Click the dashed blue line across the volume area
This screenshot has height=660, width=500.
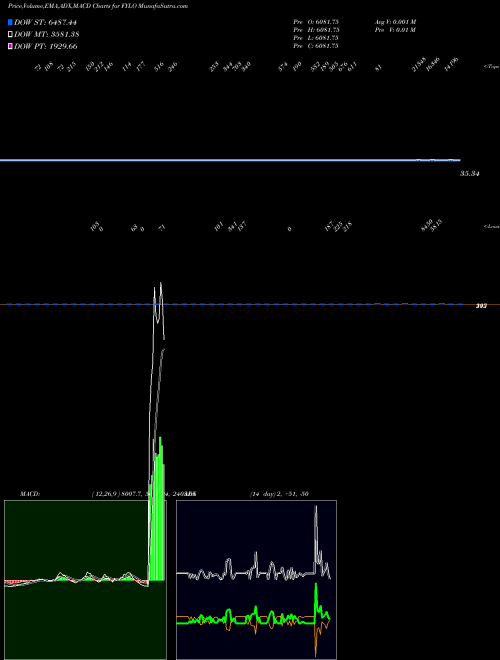(x=235, y=304)
